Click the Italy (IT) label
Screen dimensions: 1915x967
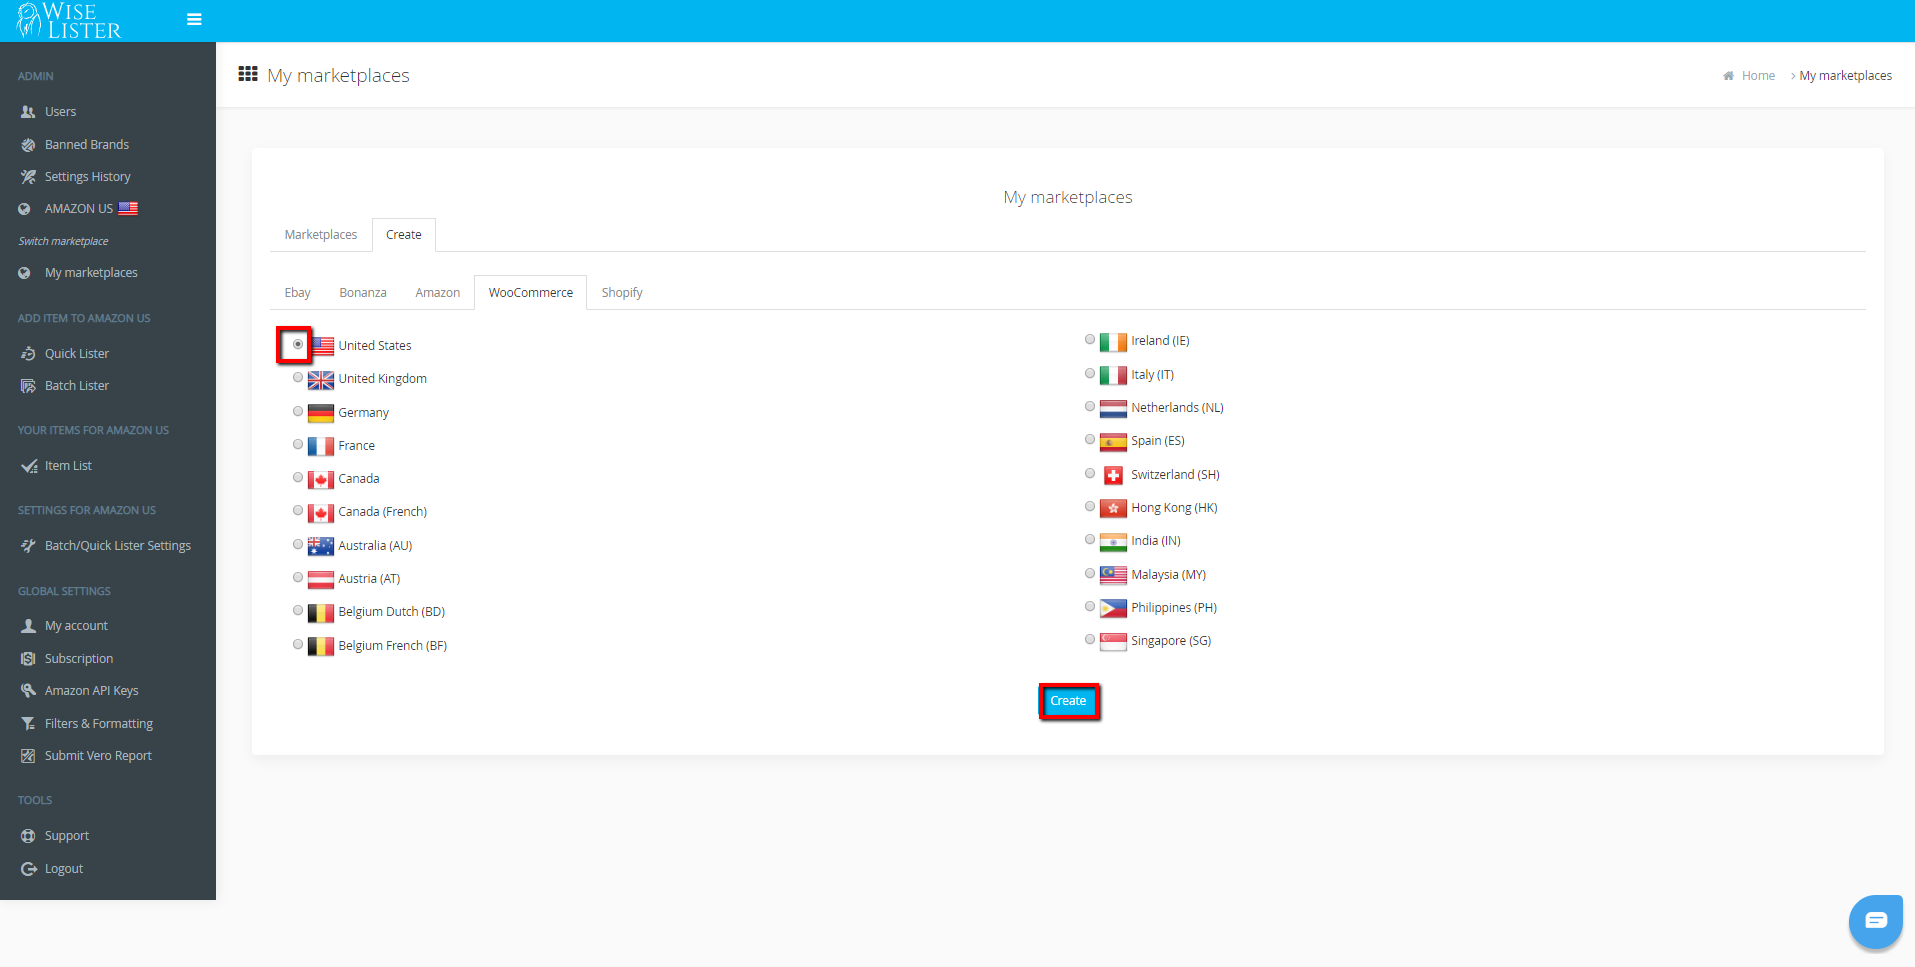tap(1152, 375)
